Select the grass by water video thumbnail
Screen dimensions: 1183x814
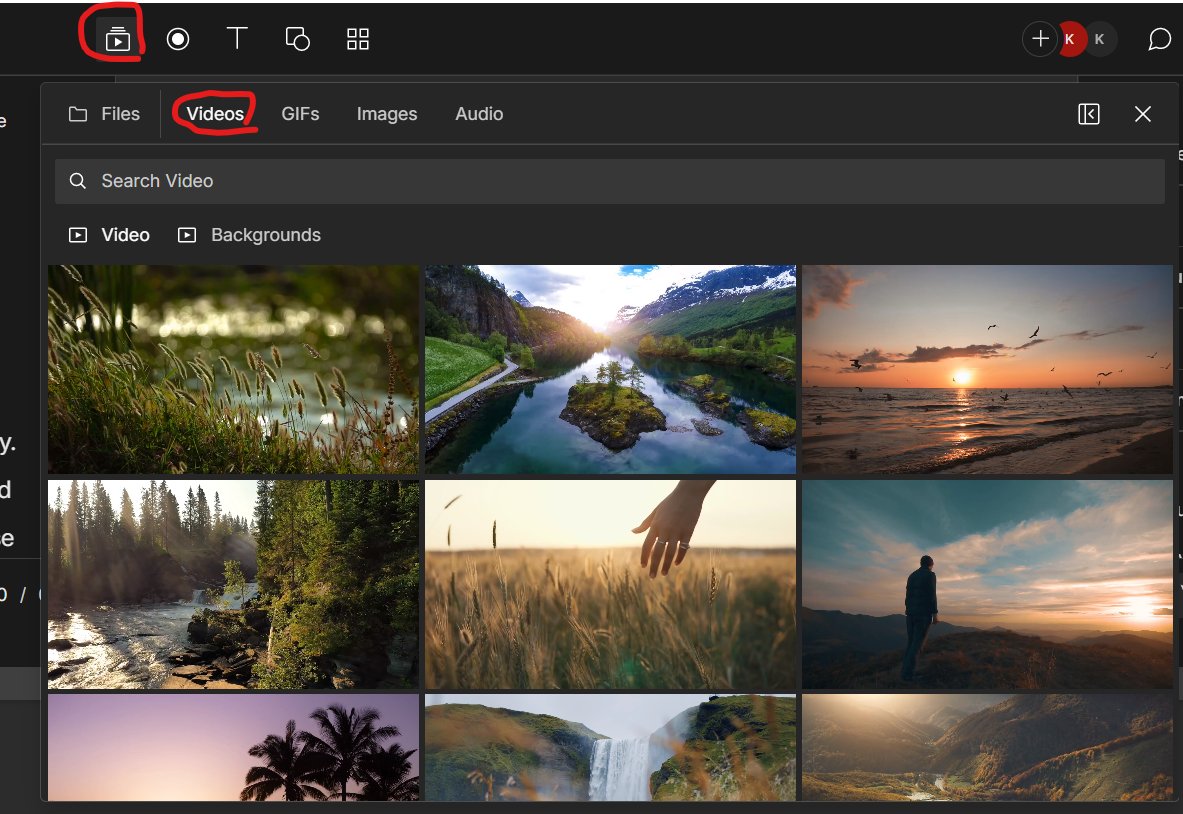coord(233,369)
